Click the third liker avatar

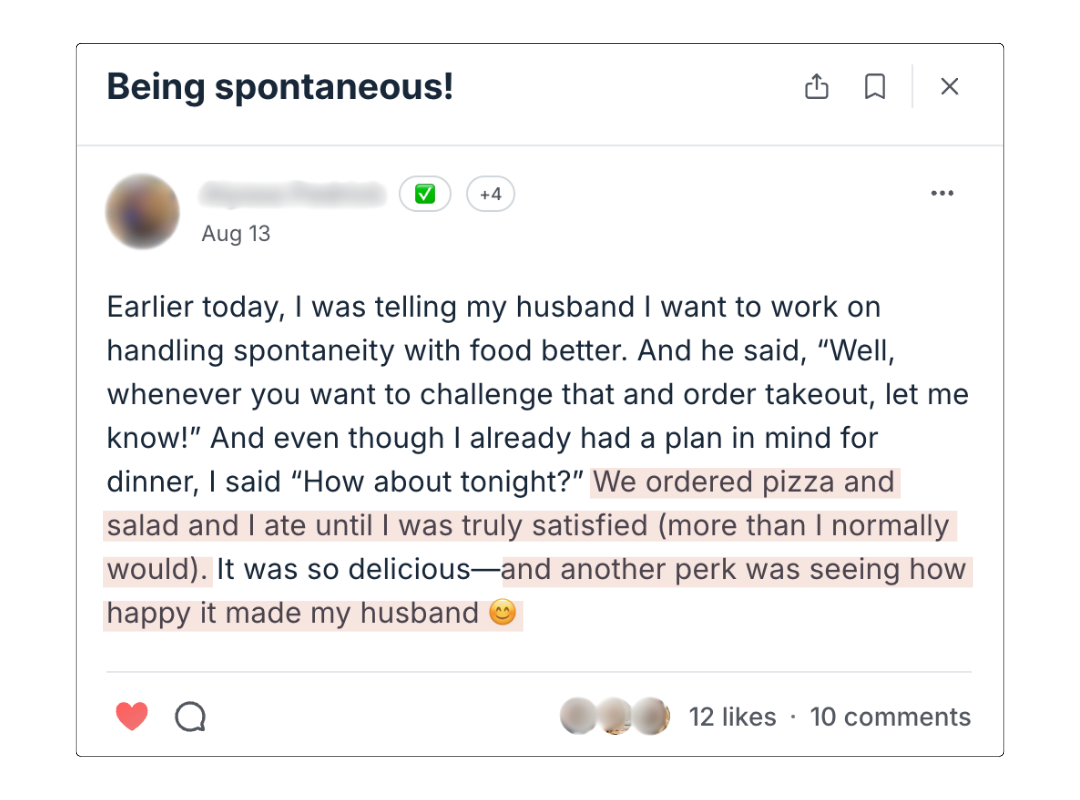(x=651, y=716)
